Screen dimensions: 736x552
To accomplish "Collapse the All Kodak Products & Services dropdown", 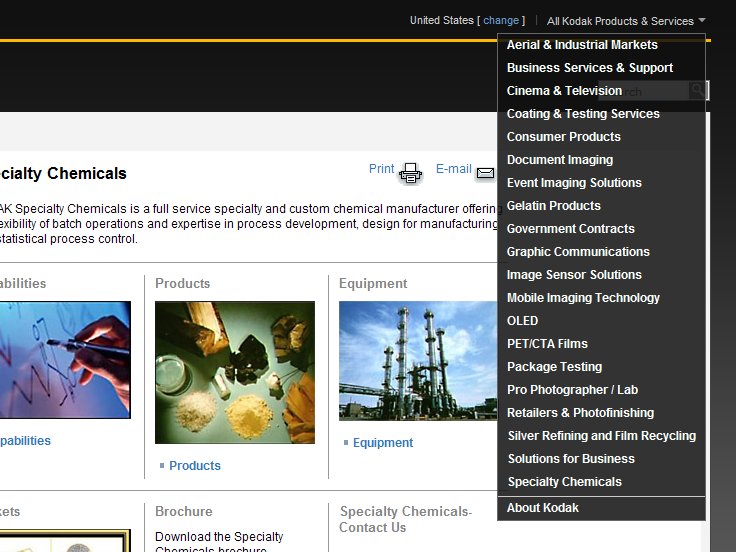I will pyautogui.click(x=626, y=21).
